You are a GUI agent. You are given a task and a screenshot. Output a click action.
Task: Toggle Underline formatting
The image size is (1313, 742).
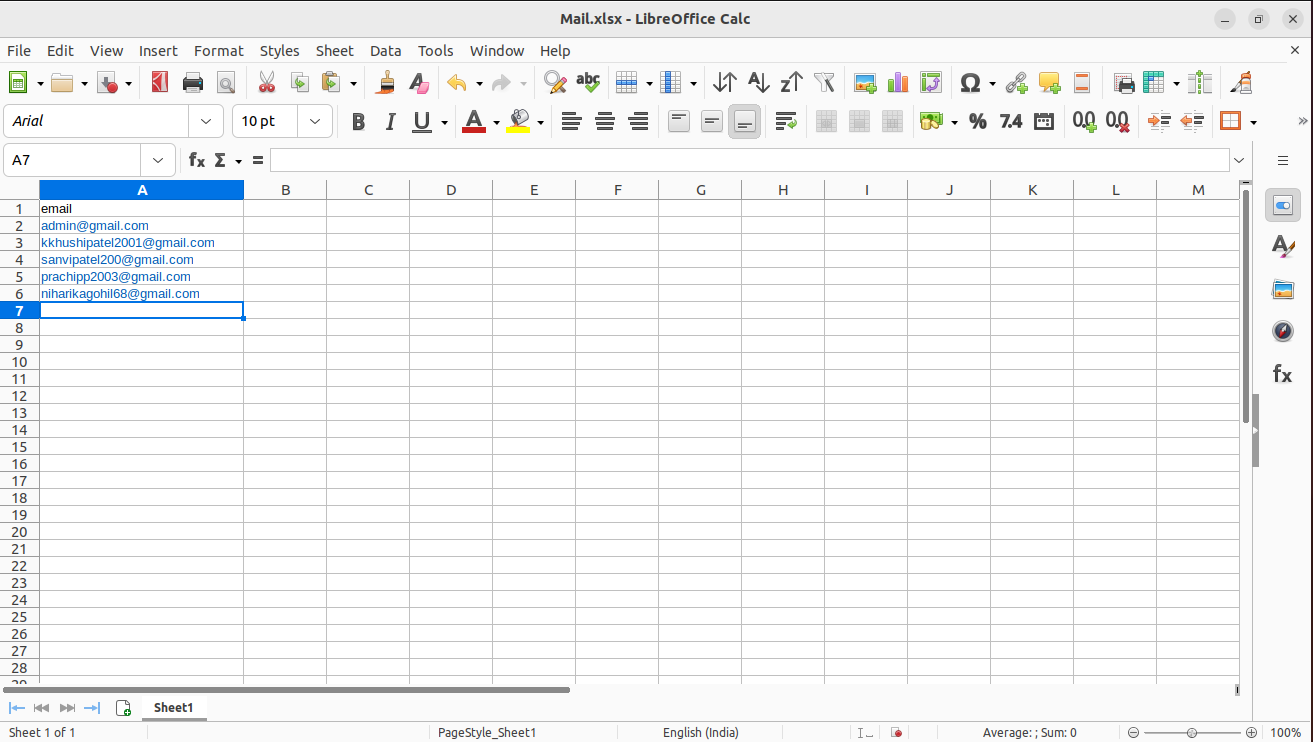click(x=422, y=121)
